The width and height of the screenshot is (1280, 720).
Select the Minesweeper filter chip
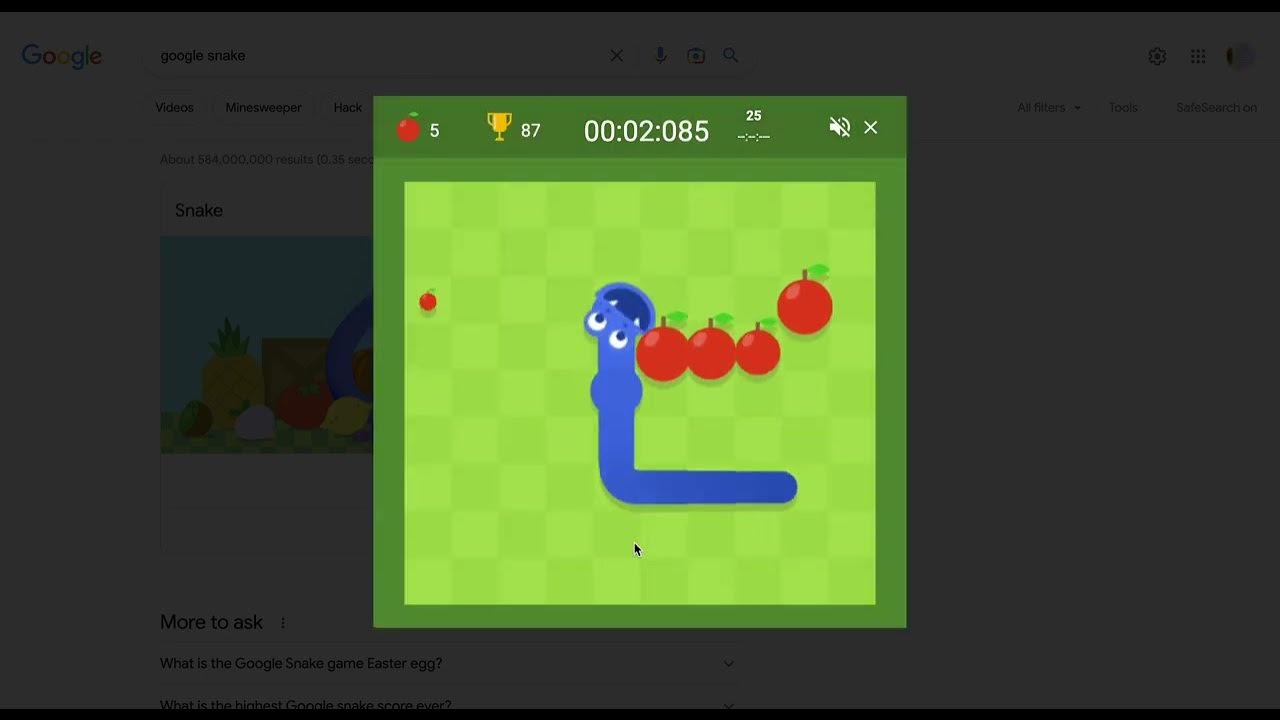coord(263,108)
